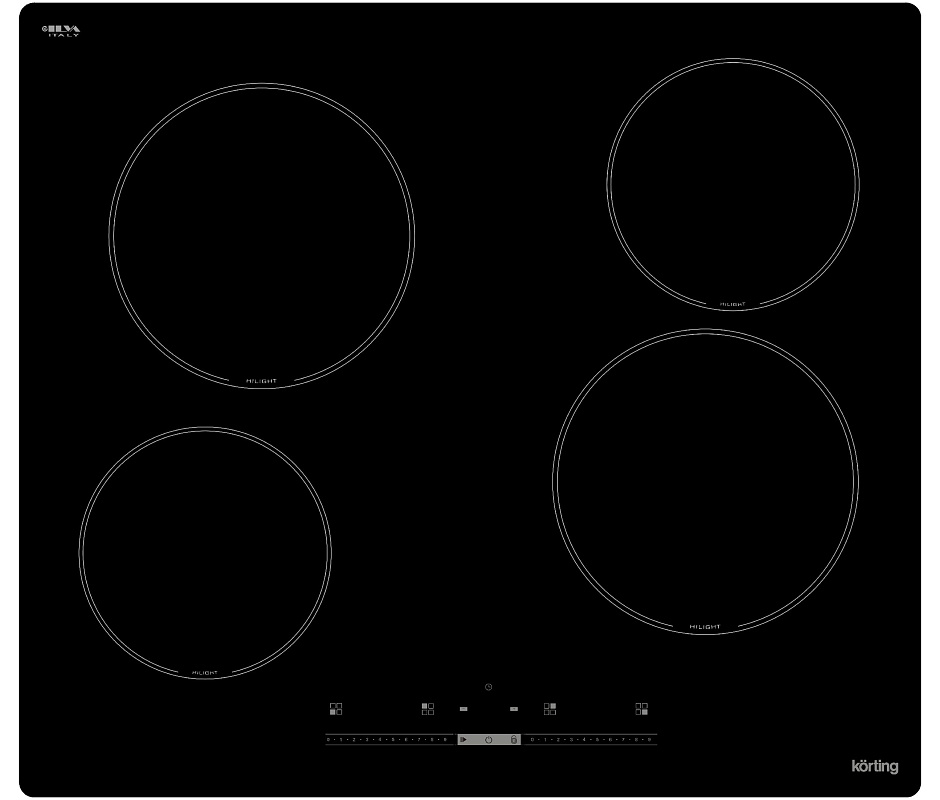The height and width of the screenshot is (800, 940).
Task: Click HiLight label on front-right zone
Action: tap(705, 627)
